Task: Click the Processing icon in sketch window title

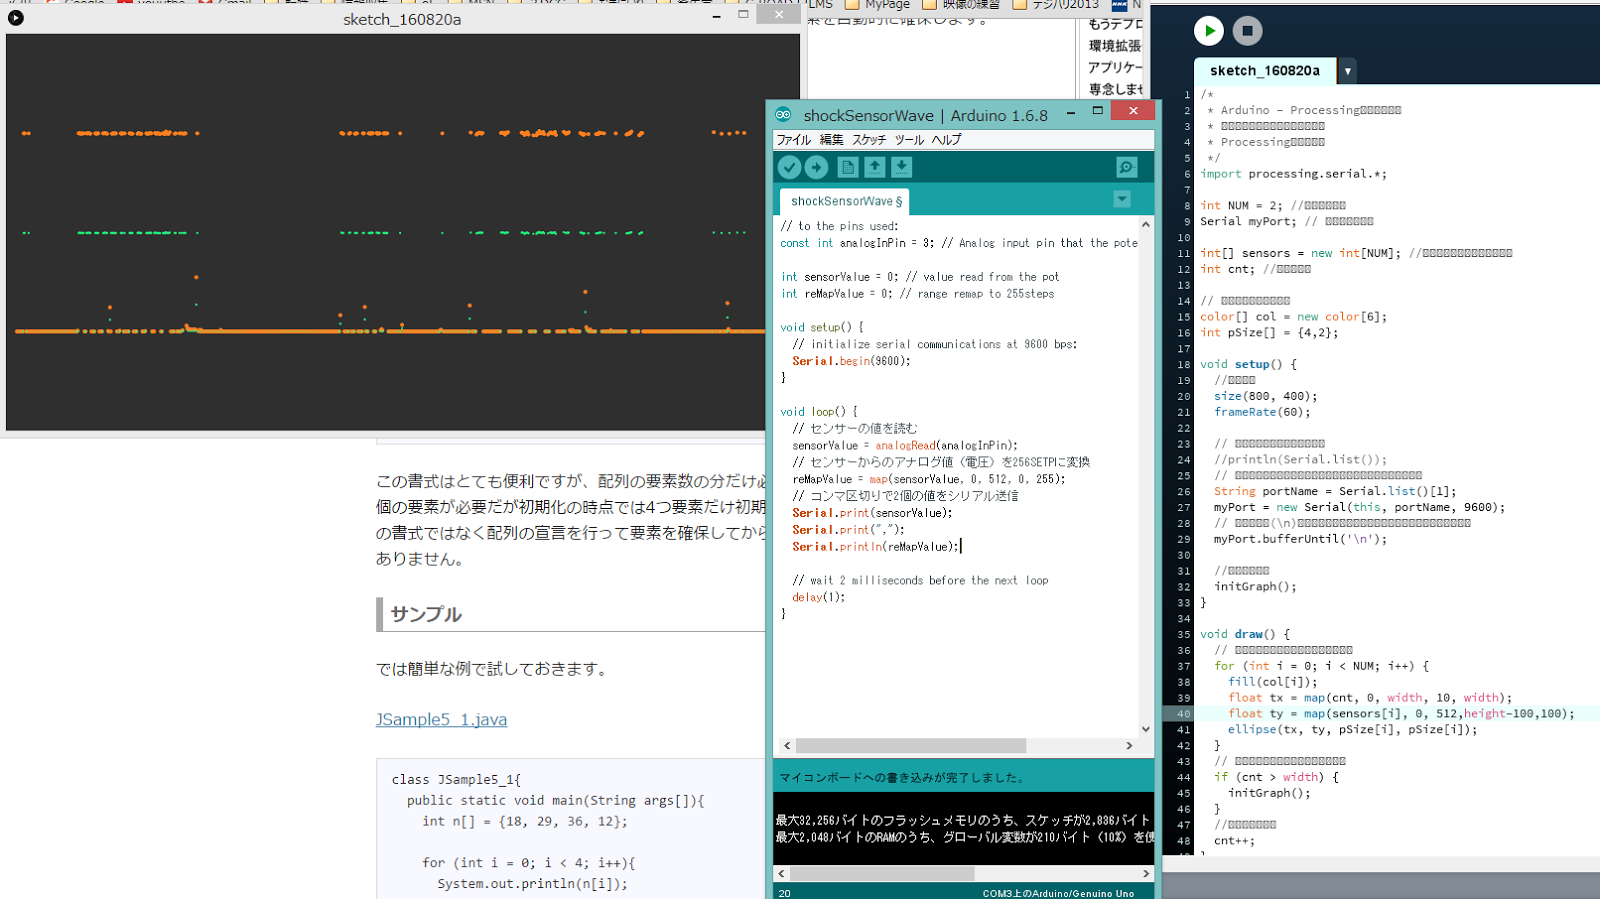Action: tap(16, 18)
